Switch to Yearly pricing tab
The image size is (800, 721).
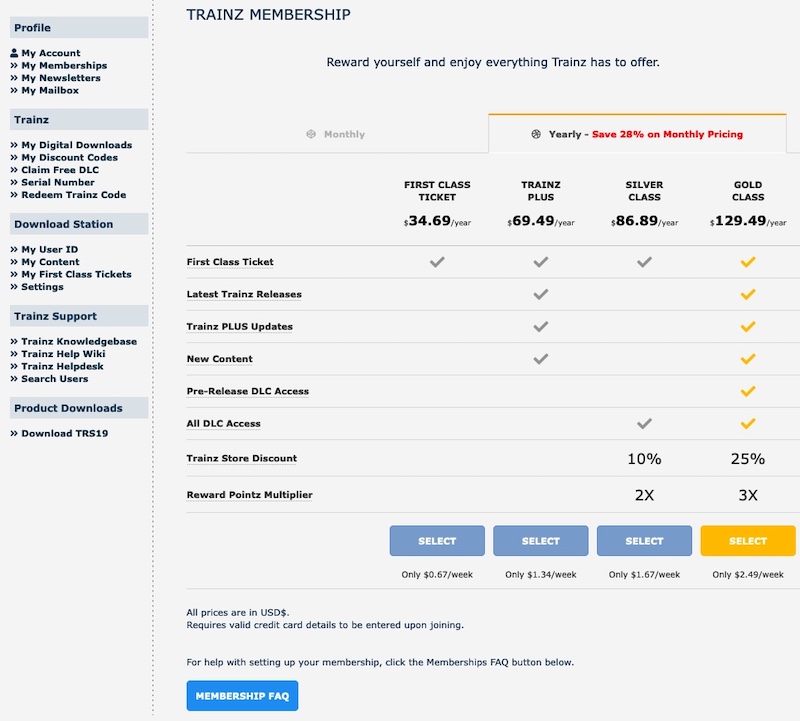click(x=637, y=134)
